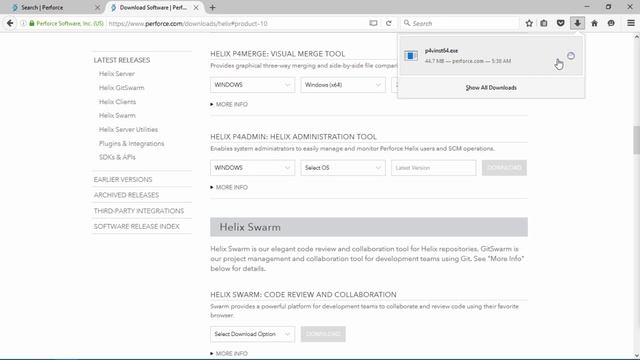640x360 pixels.
Task: Close the Download Software tab
Action: 196,7
